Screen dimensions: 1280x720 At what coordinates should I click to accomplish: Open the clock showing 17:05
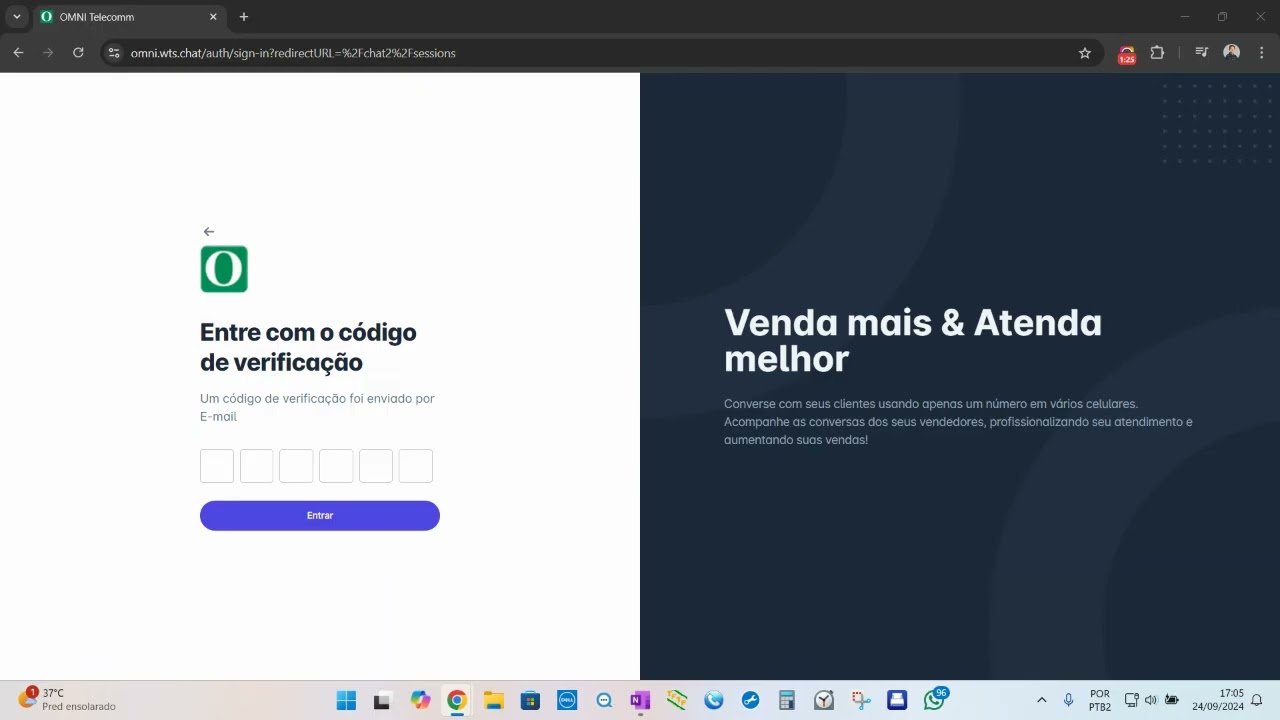(1218, 700)
